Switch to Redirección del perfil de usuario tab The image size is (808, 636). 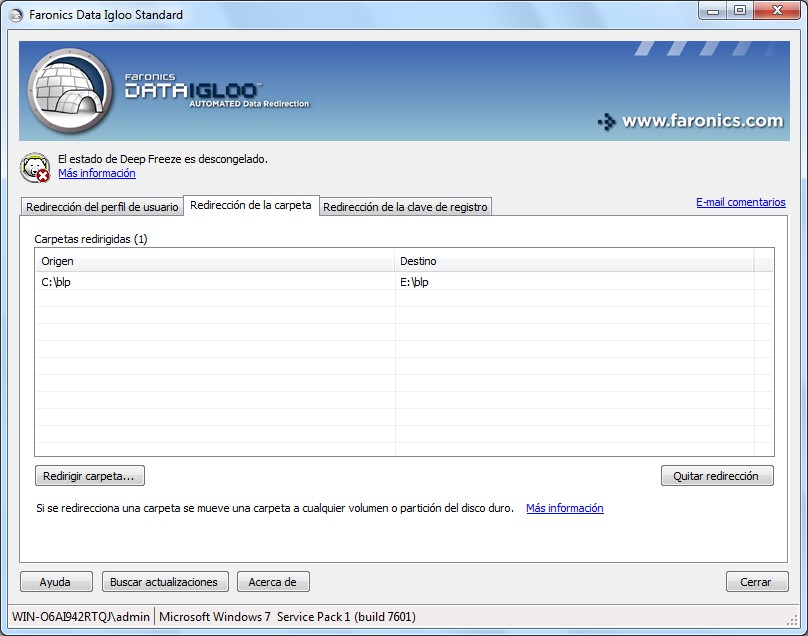click(102, 207)
